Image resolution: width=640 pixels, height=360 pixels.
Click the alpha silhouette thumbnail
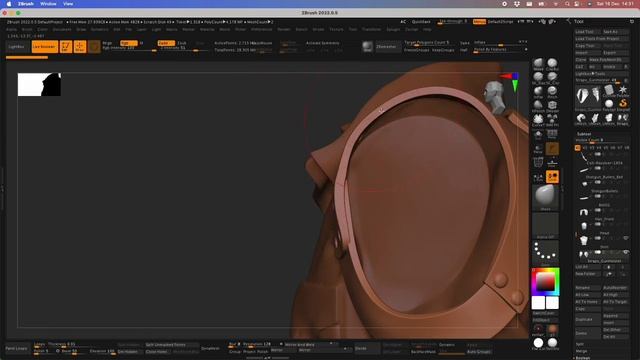pos(40,84)
